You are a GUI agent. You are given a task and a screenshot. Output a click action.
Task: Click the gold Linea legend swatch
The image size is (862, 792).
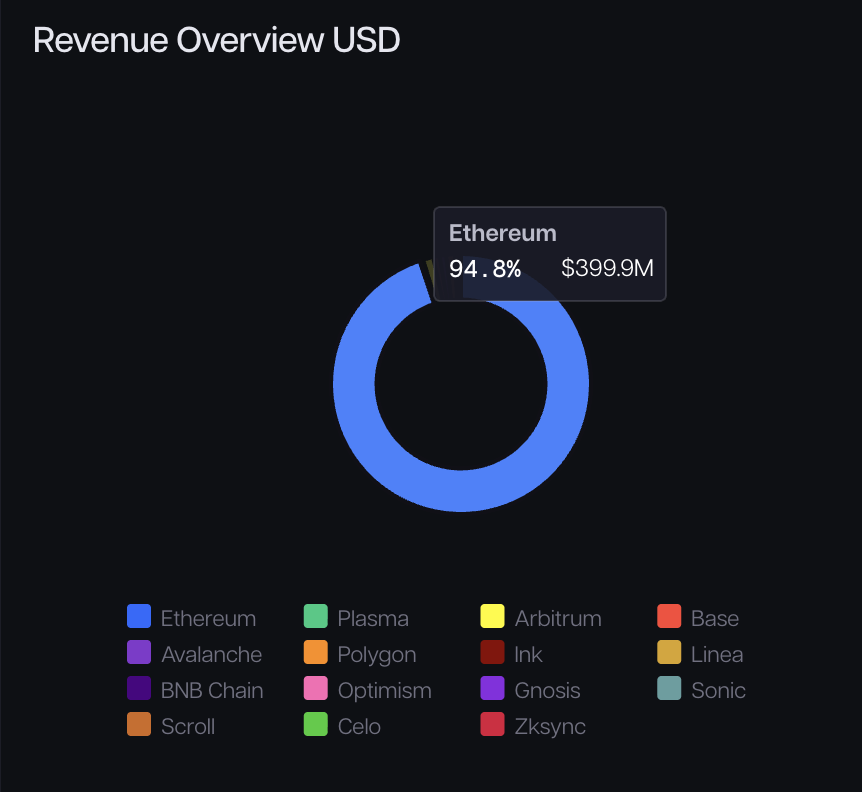point(669,652)
